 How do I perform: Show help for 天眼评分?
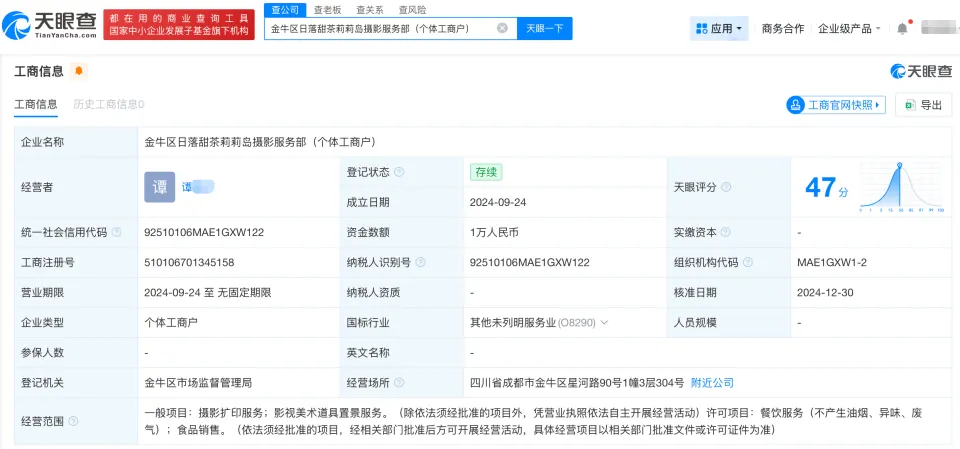click(726, 187)
